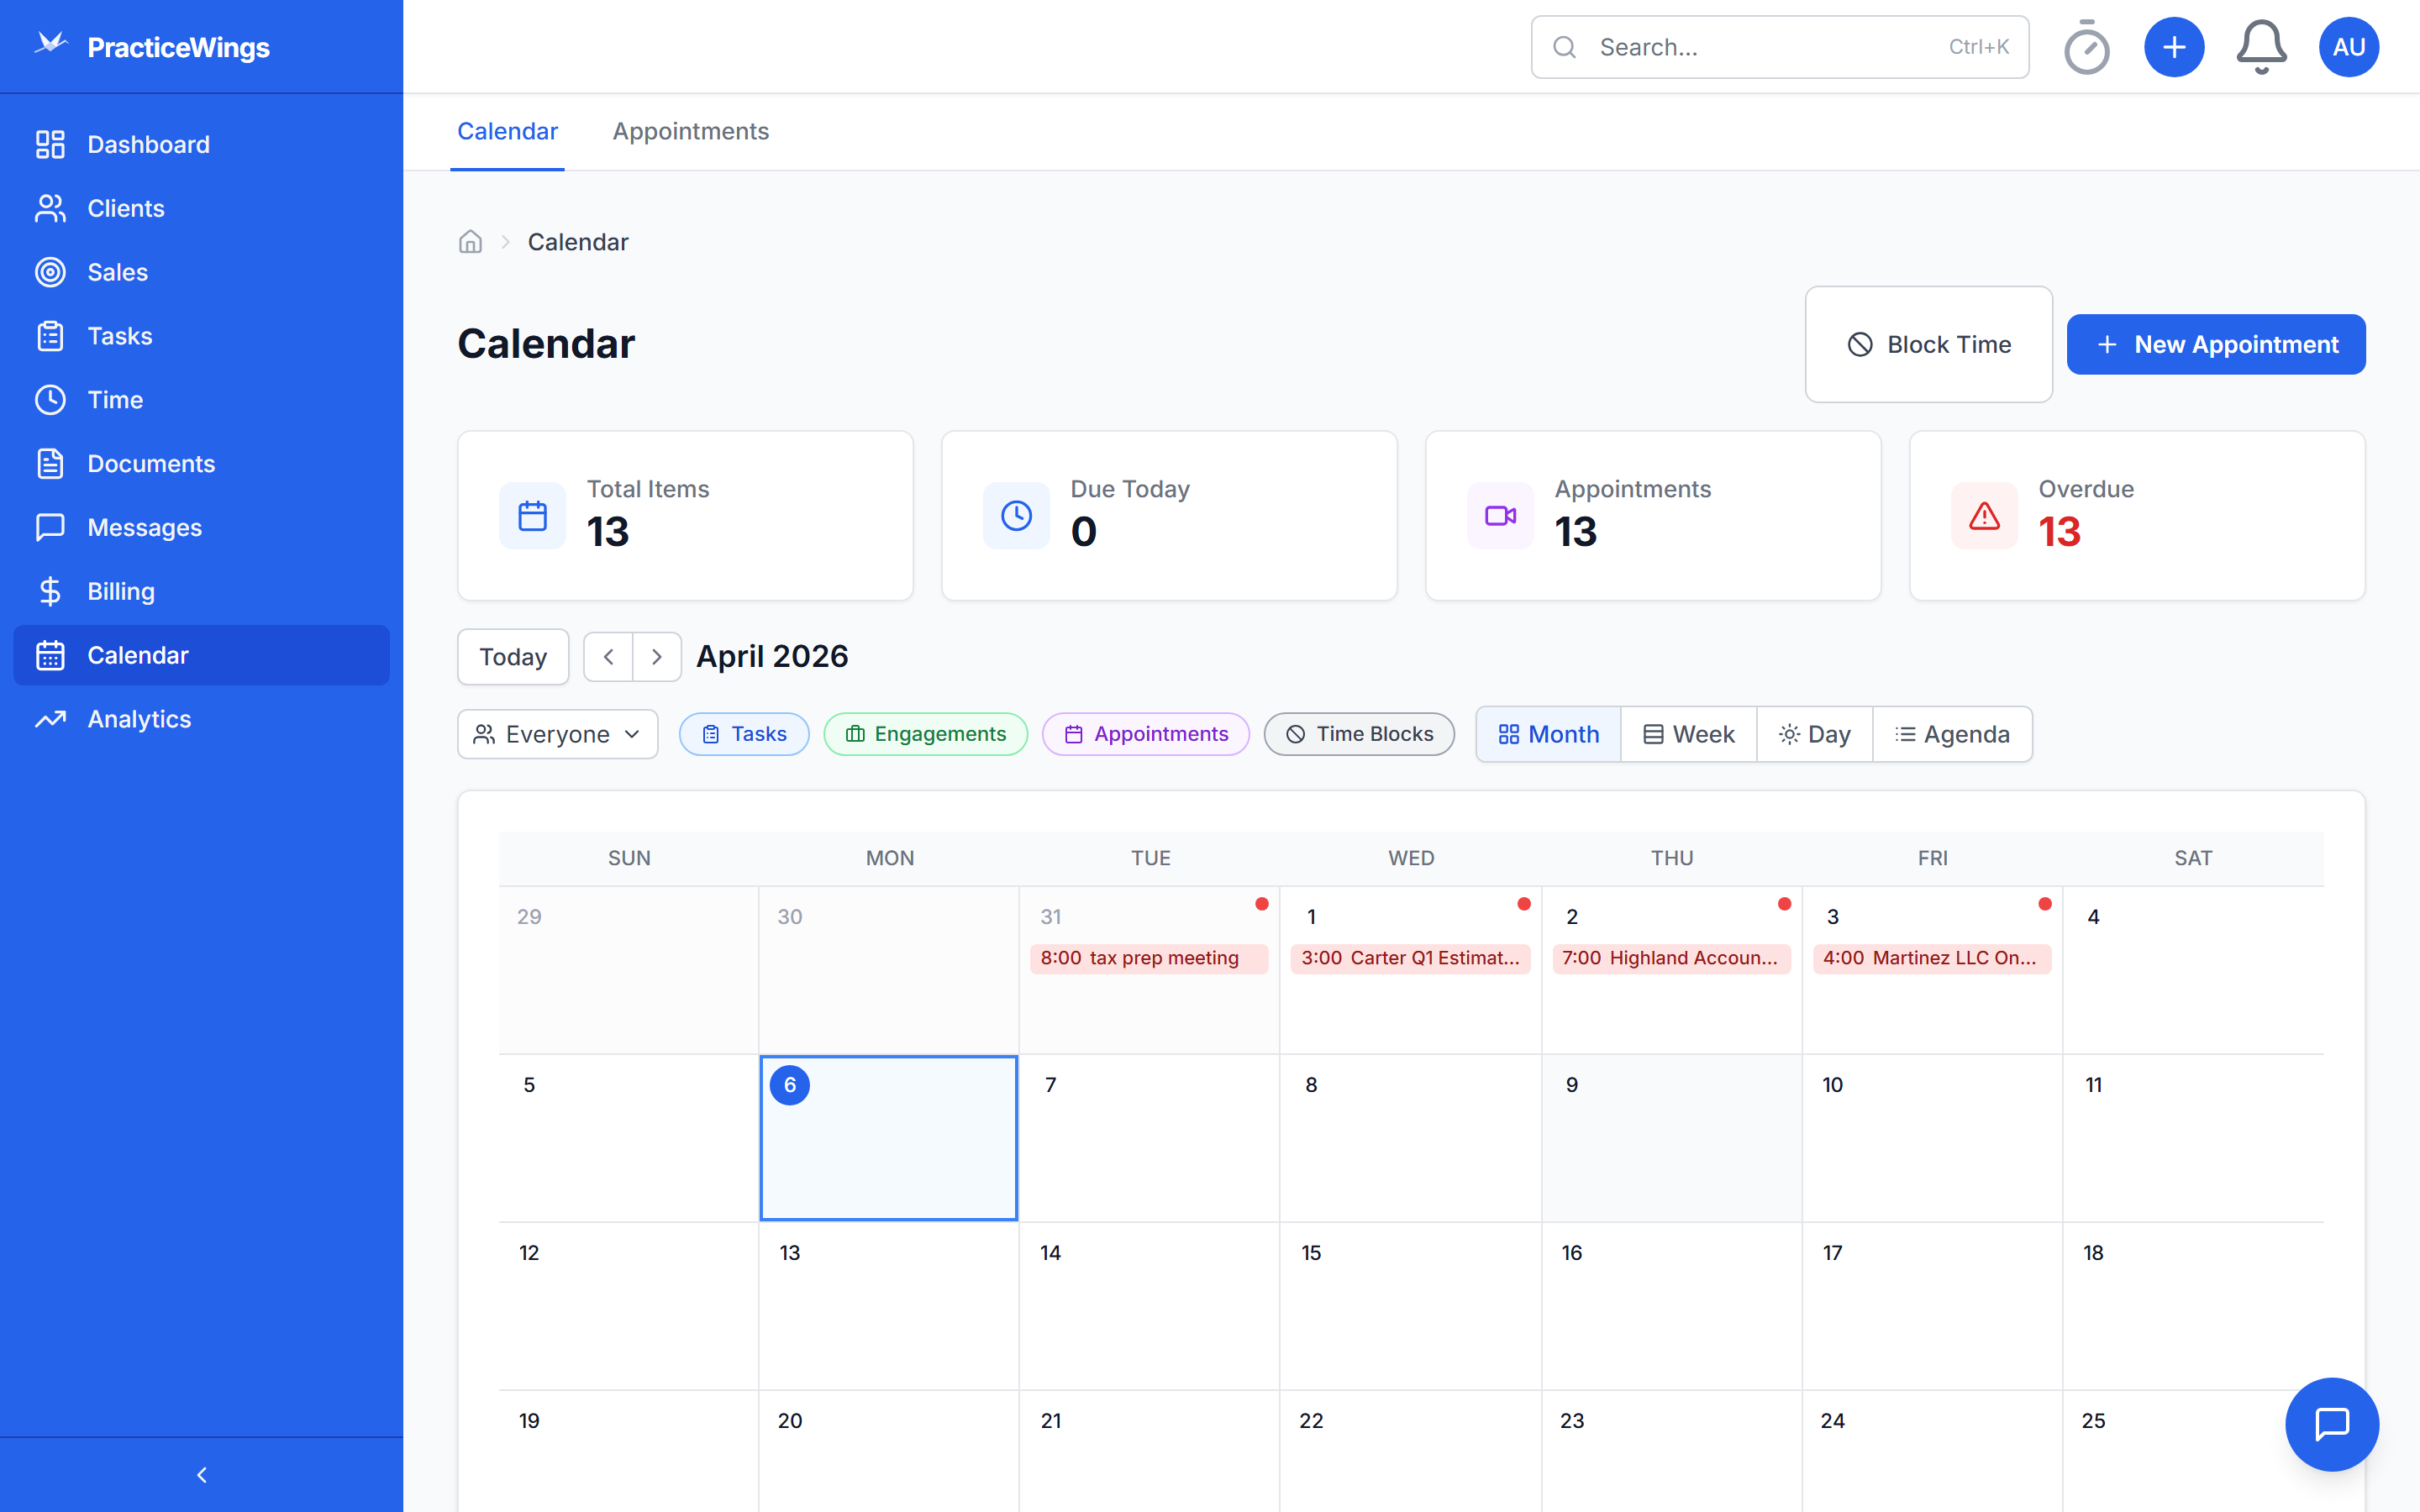Select Calendar in the sidebar
This screenshot has height=1512, width=2420.
coord(201,655)
